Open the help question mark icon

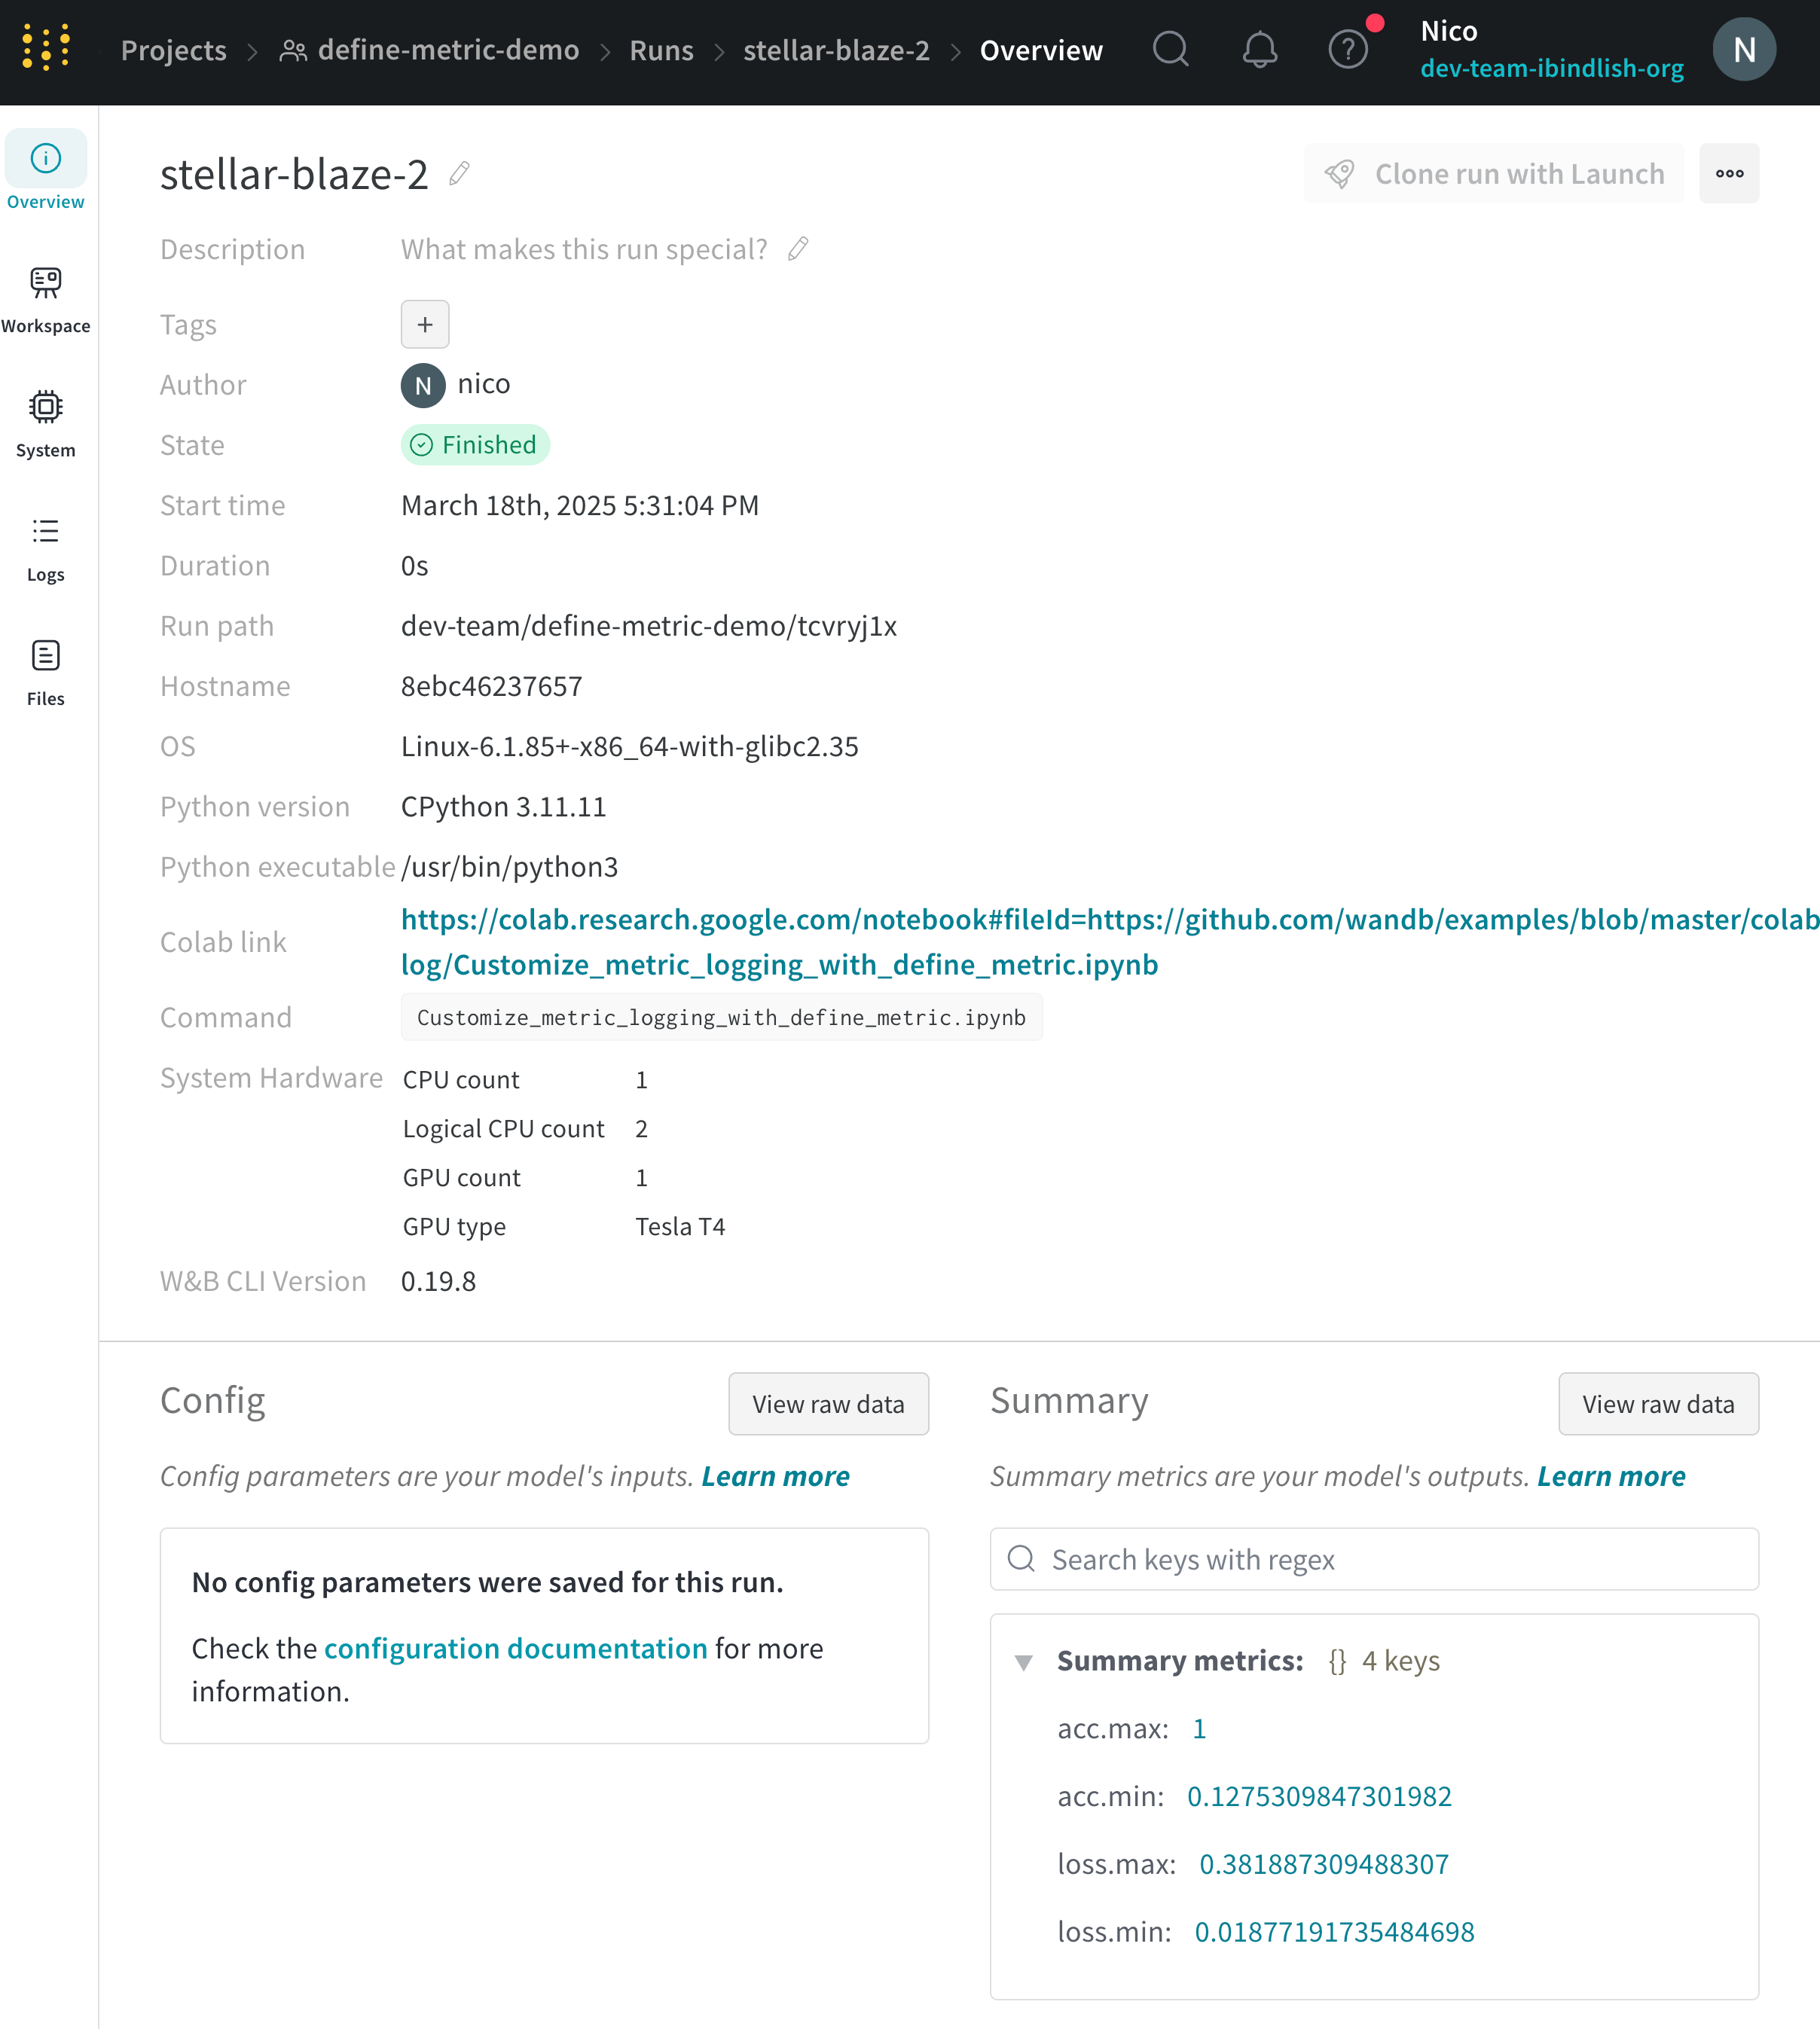click(1347, 49)
